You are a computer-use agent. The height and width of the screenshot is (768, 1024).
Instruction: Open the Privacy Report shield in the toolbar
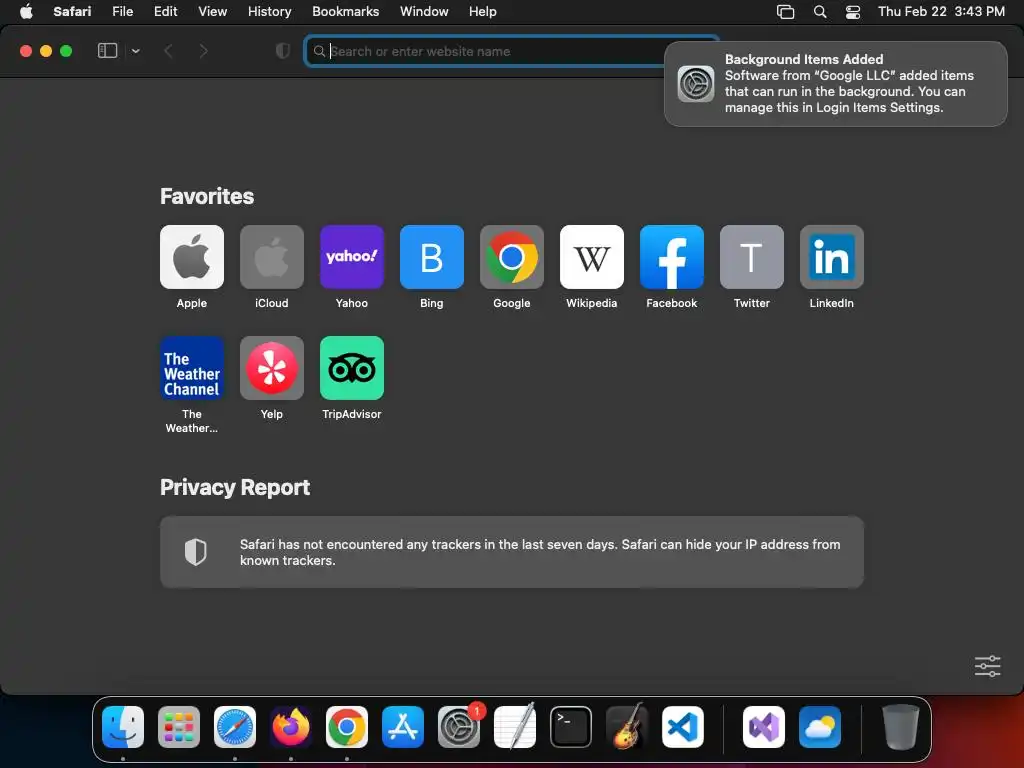(x=282, y=51)
